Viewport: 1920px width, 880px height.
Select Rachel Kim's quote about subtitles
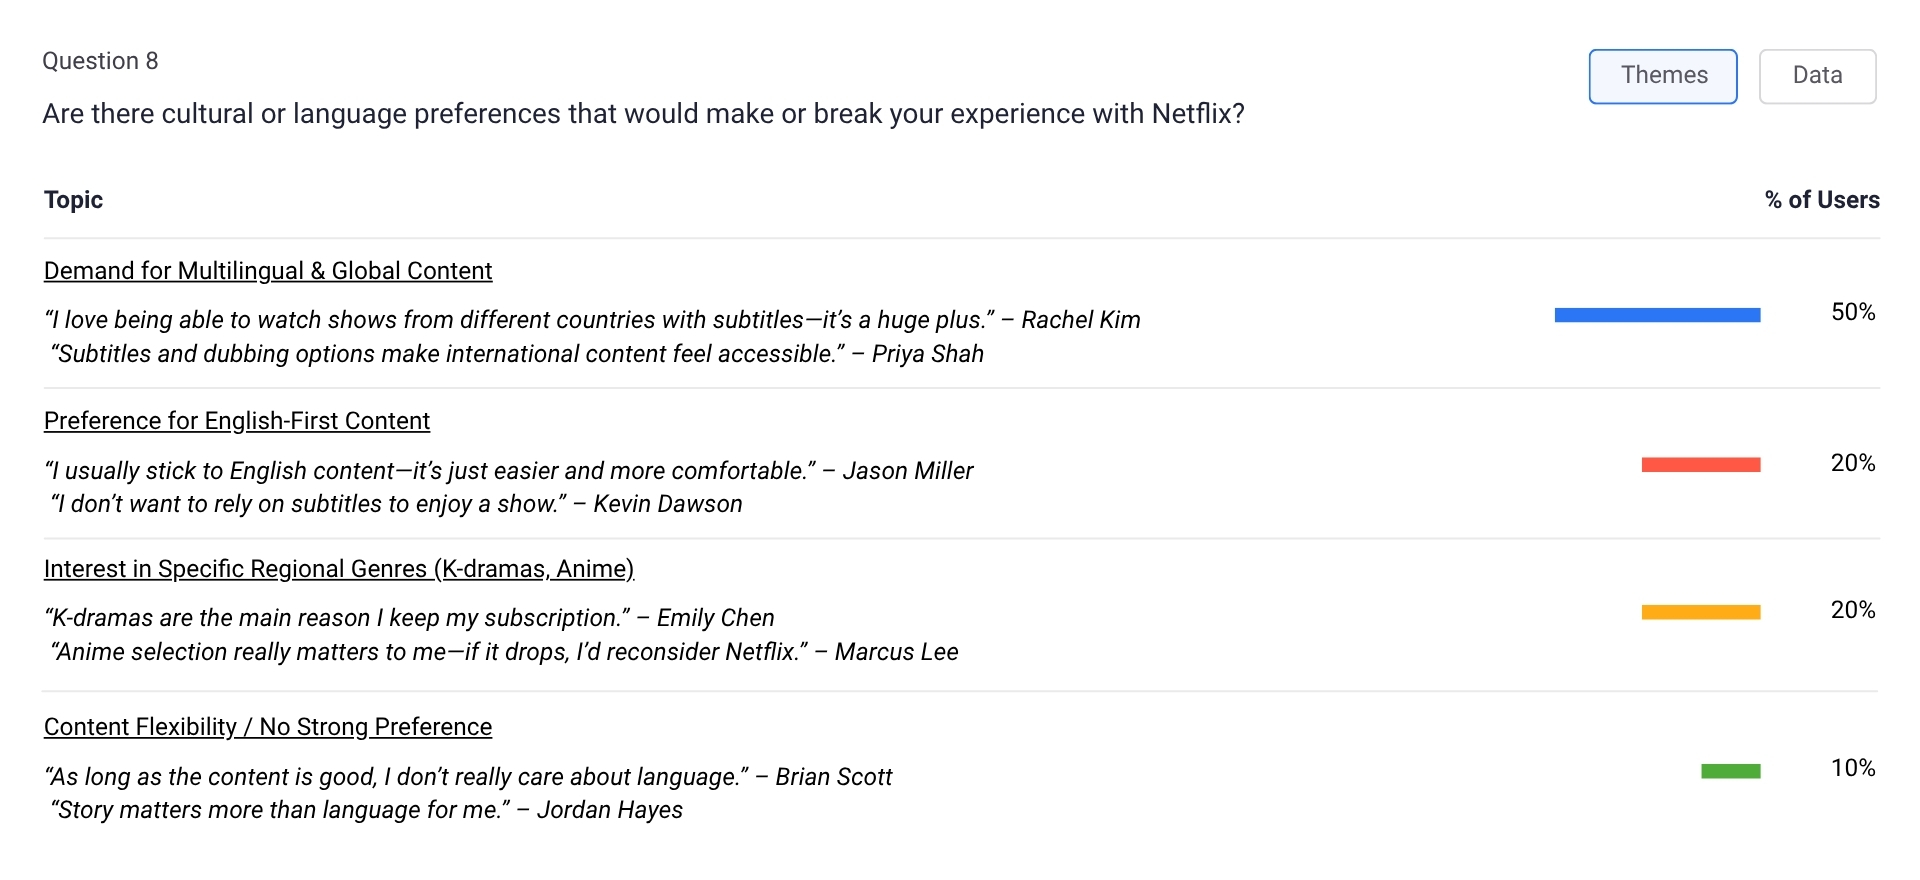592,320
